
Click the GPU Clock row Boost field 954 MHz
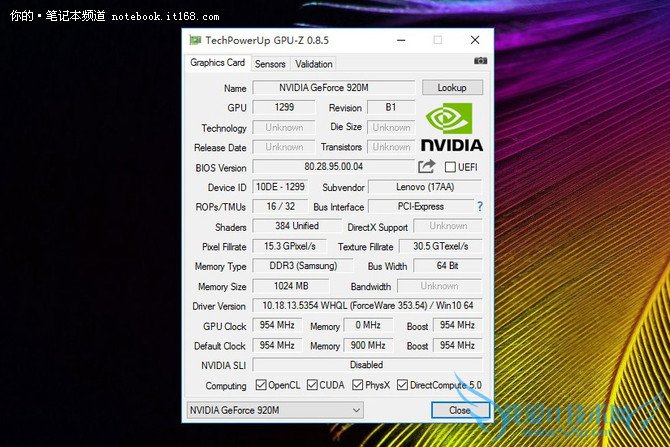click(458, 325)
